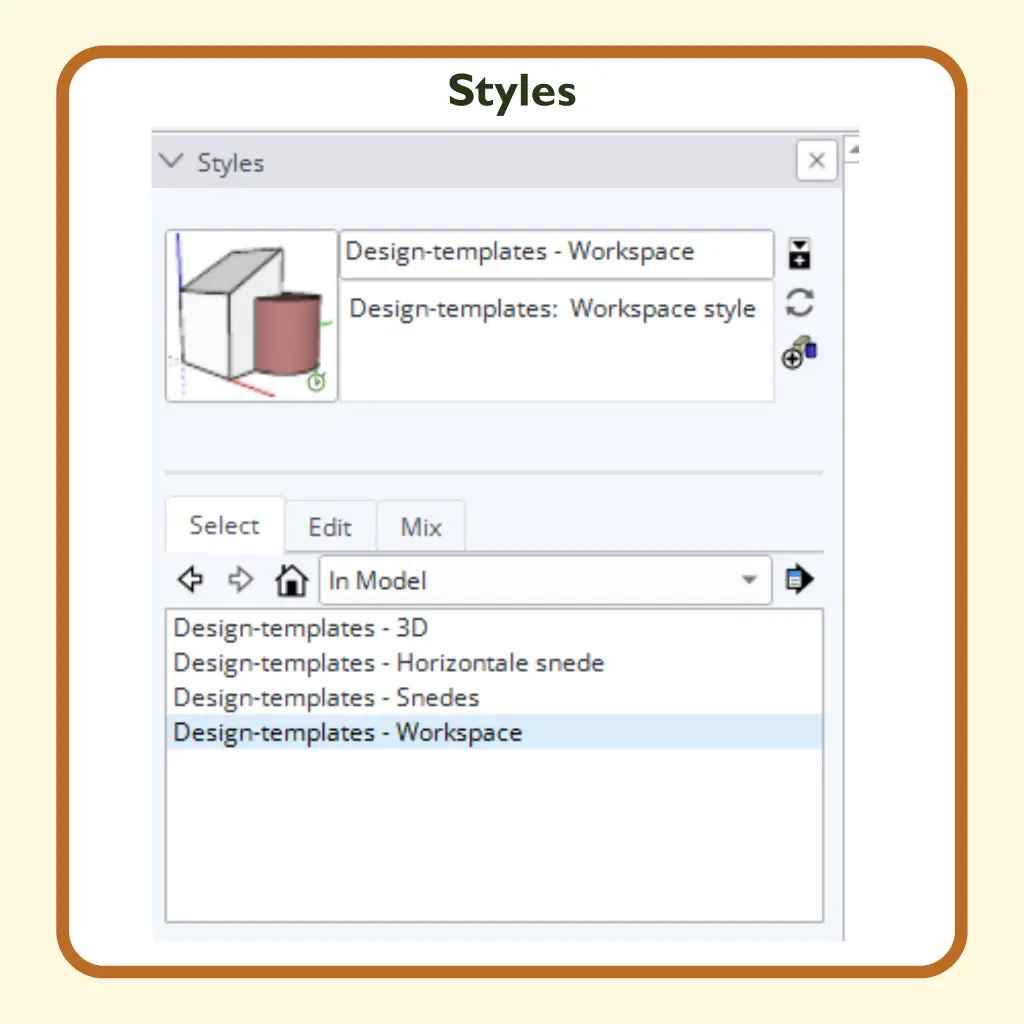Open the Details menu arrow icon

[x=799, y=579]
